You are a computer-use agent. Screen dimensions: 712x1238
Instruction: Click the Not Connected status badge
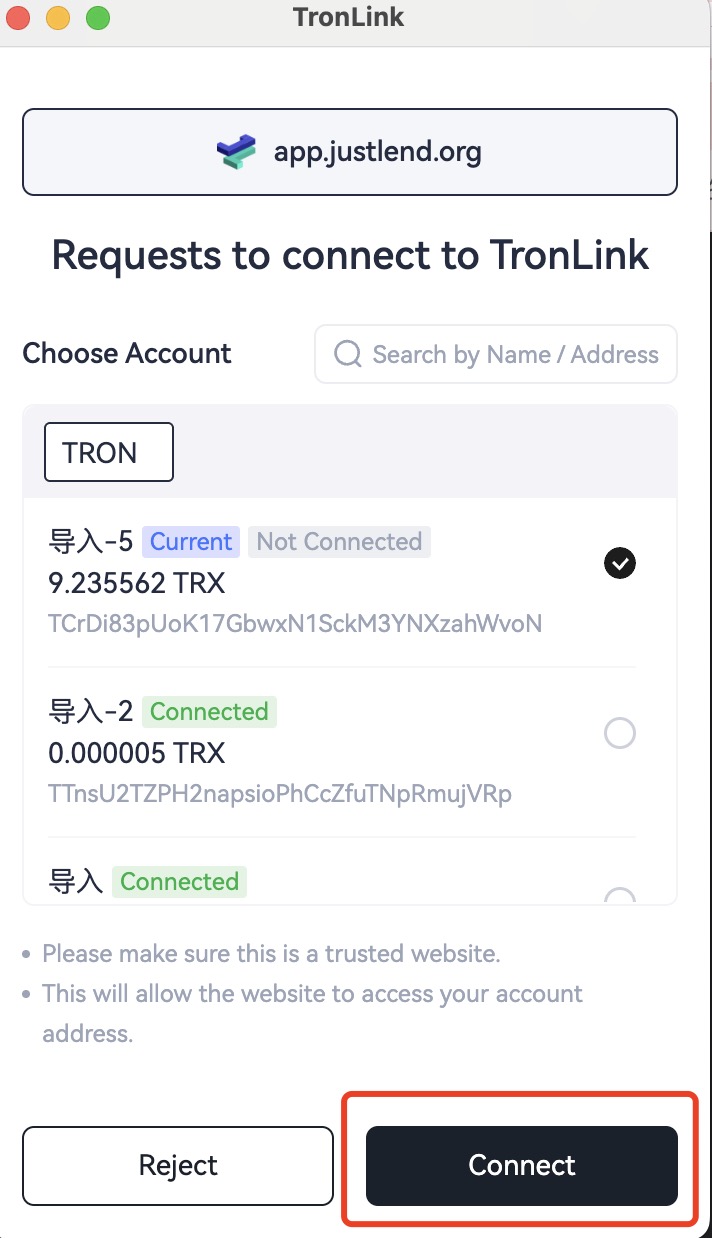tap(339, 542)
